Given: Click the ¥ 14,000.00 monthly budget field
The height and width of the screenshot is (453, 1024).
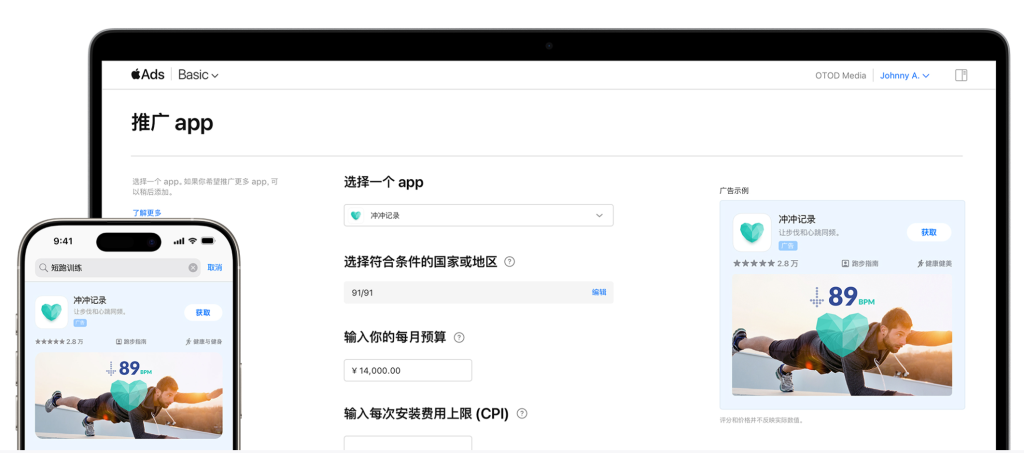Looking at the screenshot, I should (x=408, y=370).
